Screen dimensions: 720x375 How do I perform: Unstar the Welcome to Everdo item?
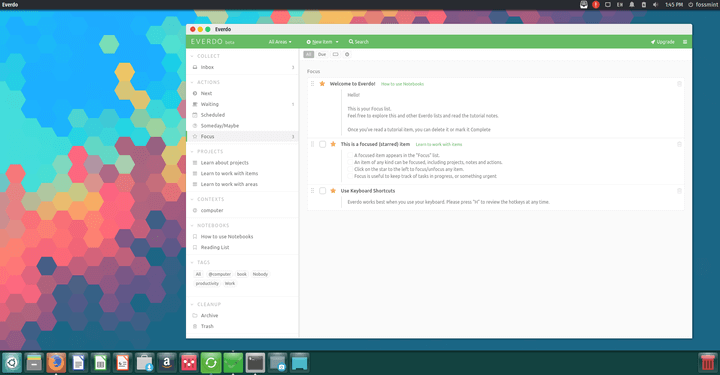point(322,84)
